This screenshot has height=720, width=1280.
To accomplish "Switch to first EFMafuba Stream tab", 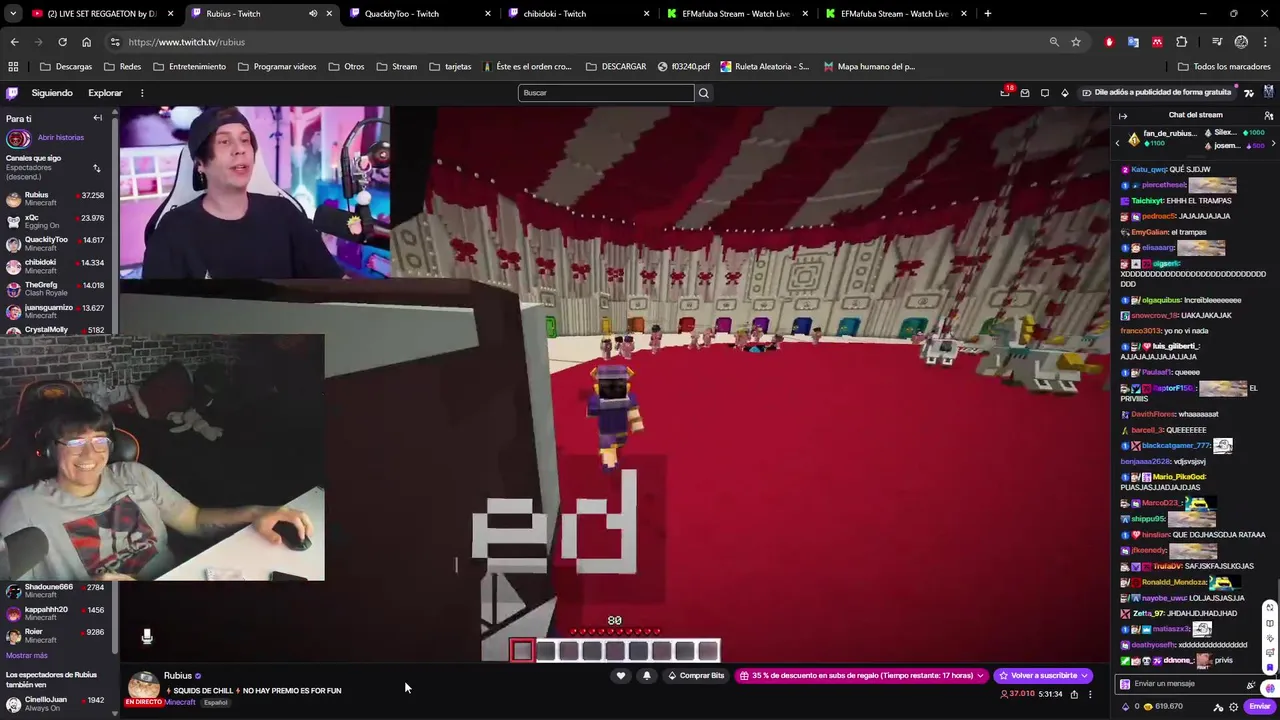I will coord(736,14).
